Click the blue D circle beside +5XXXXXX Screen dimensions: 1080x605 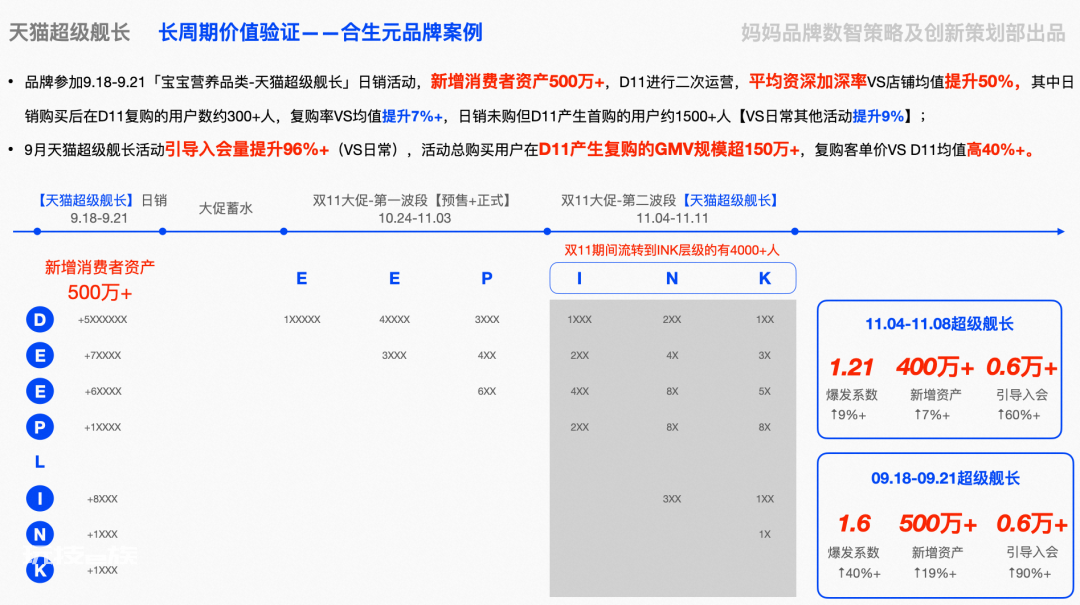(x=40, y=320)
